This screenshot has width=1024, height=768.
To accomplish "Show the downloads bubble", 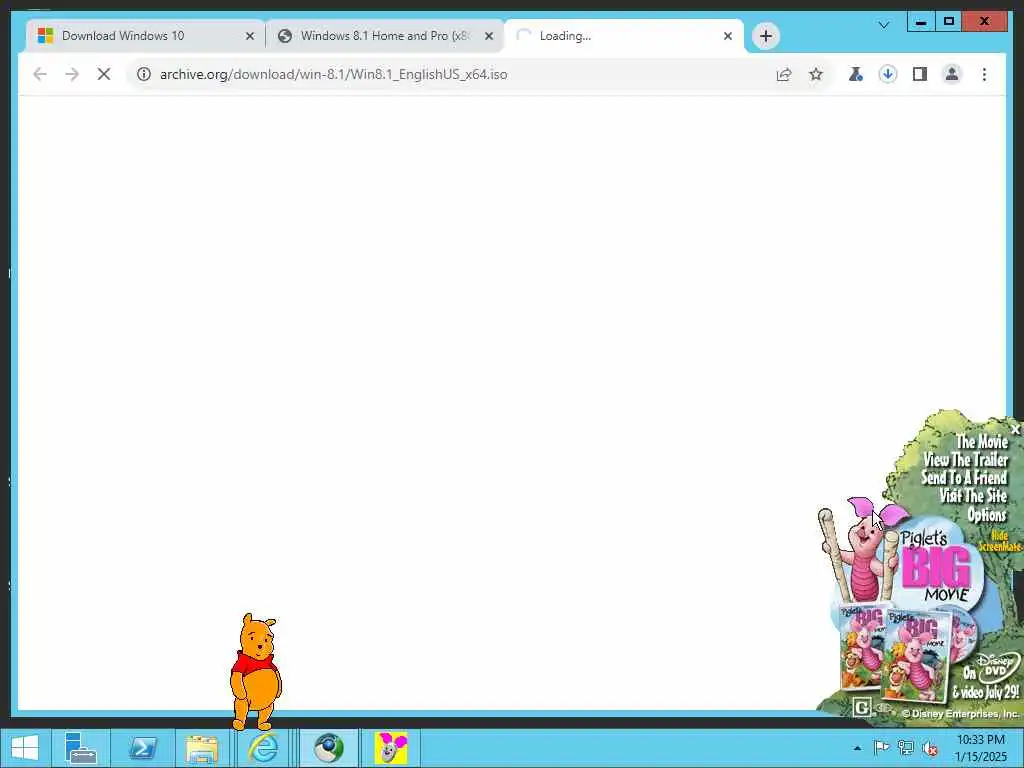I will pyautogui.click(x=887, y=74).
